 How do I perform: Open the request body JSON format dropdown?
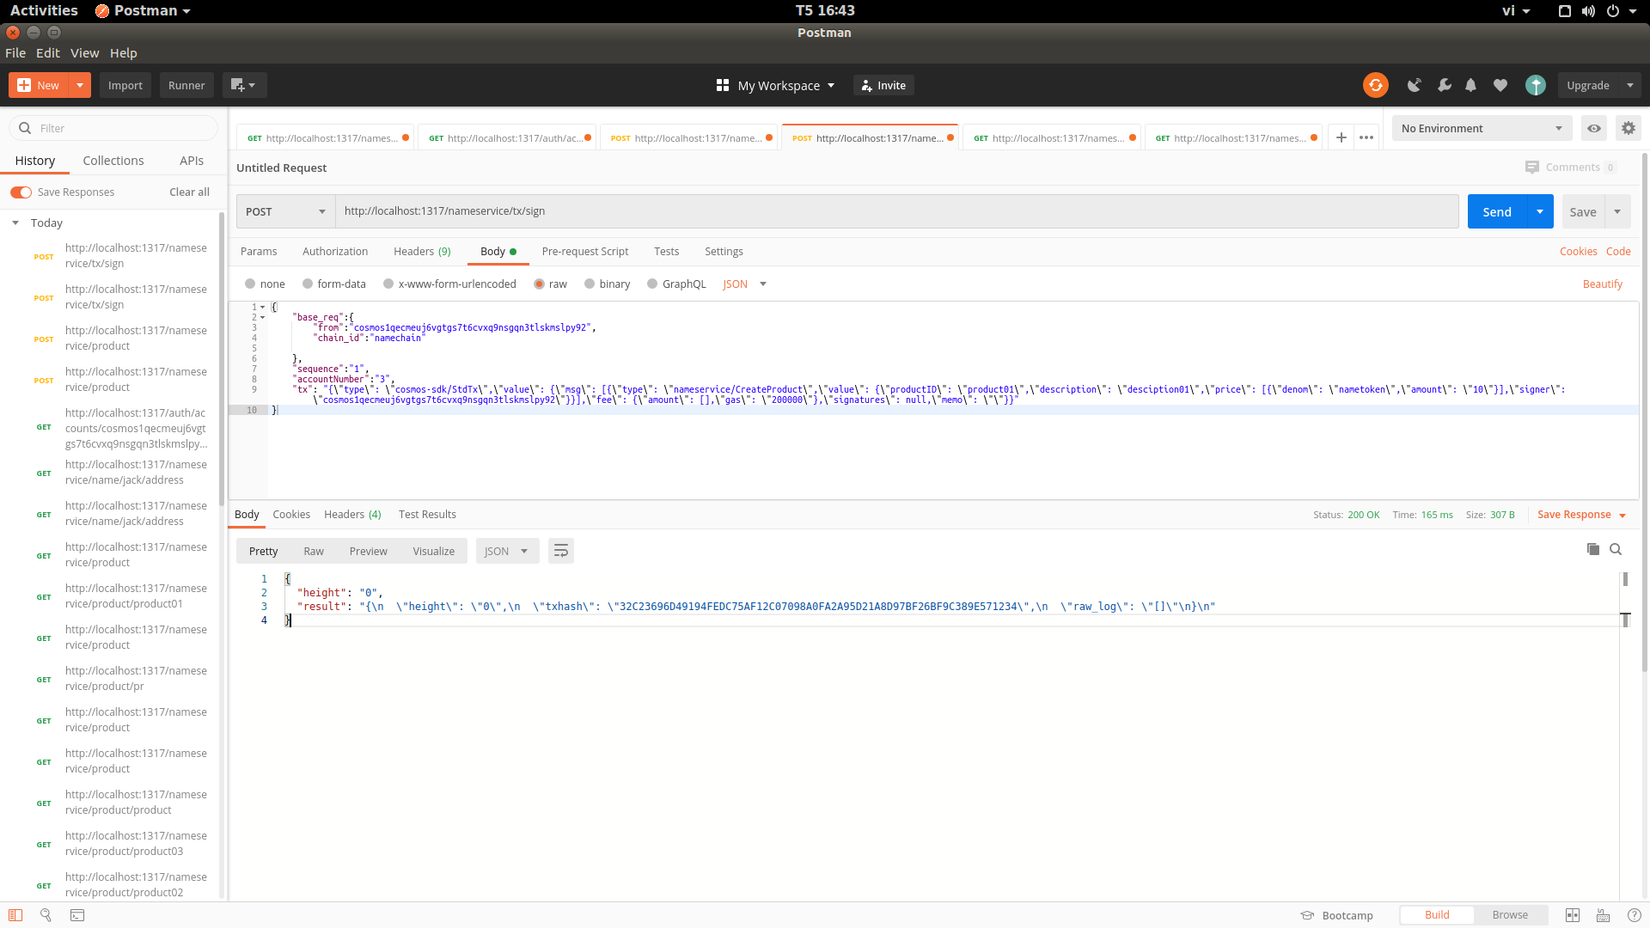(x=745, y=284)
